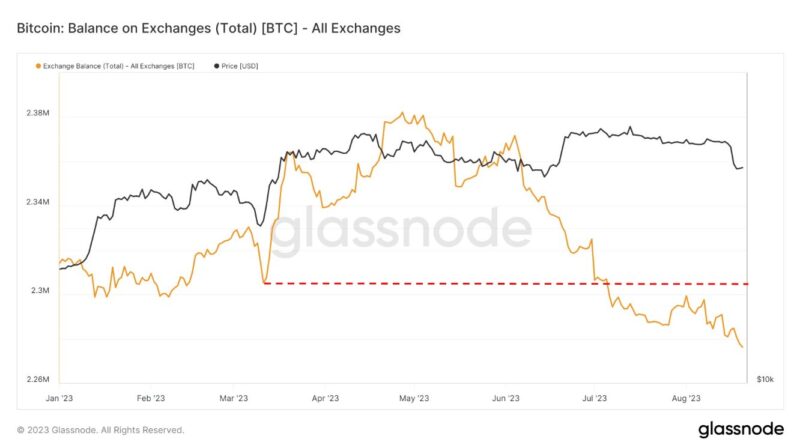Click the chart title text

click(x=209, y=28)
